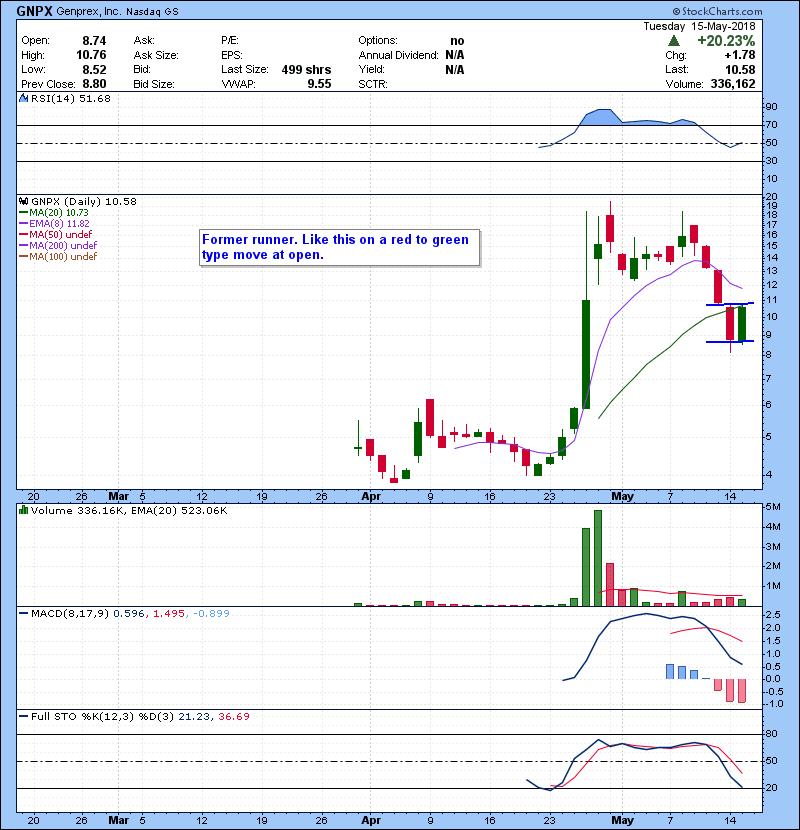Click the RSI(14) 51.68 indicator label
This screenshot has height=830, width=800.
pyautogui.click(x=70, y=98)
